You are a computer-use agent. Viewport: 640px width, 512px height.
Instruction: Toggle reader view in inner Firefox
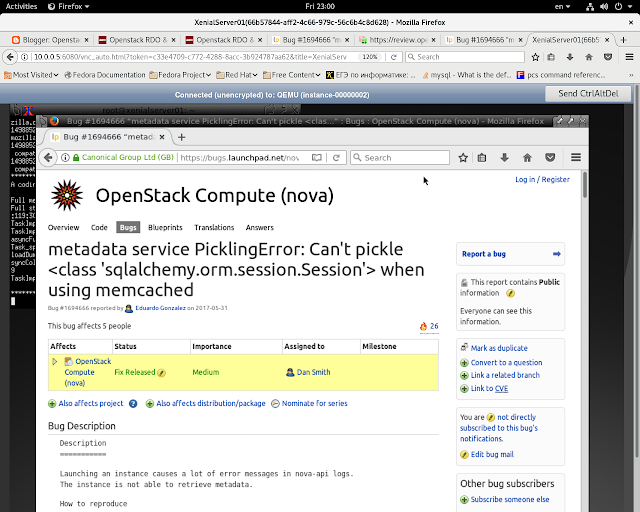316,158
